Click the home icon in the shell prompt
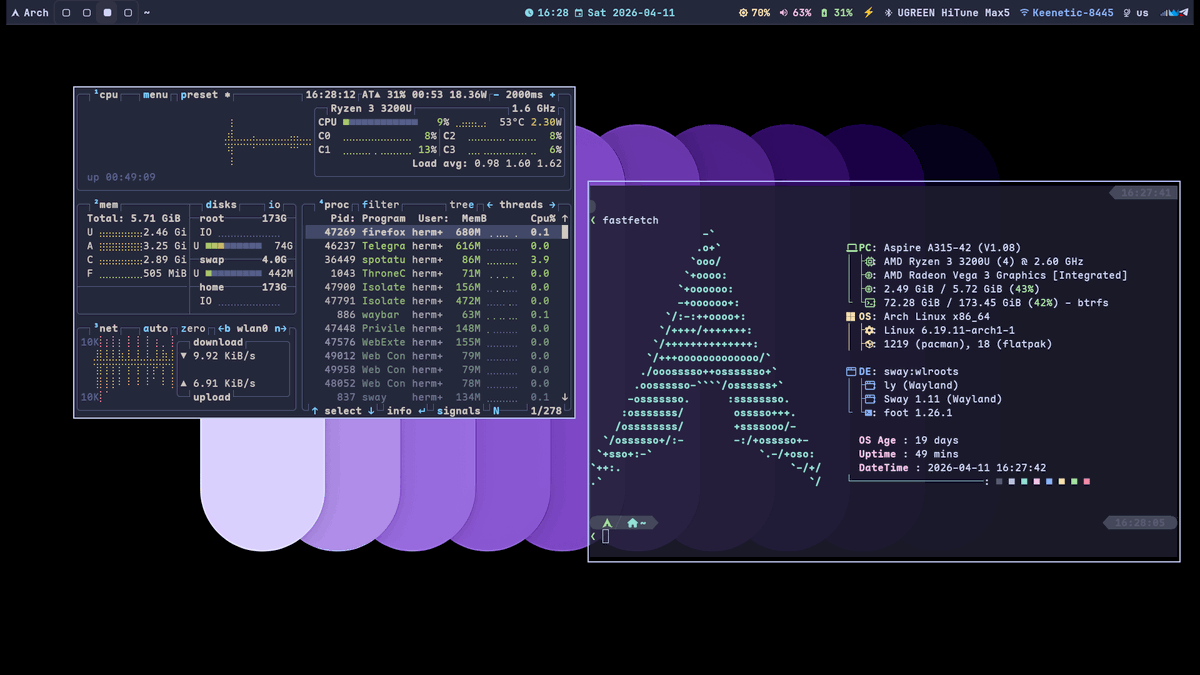Image resolution: width=1200 pixels, height=675 pixels. 632,522
